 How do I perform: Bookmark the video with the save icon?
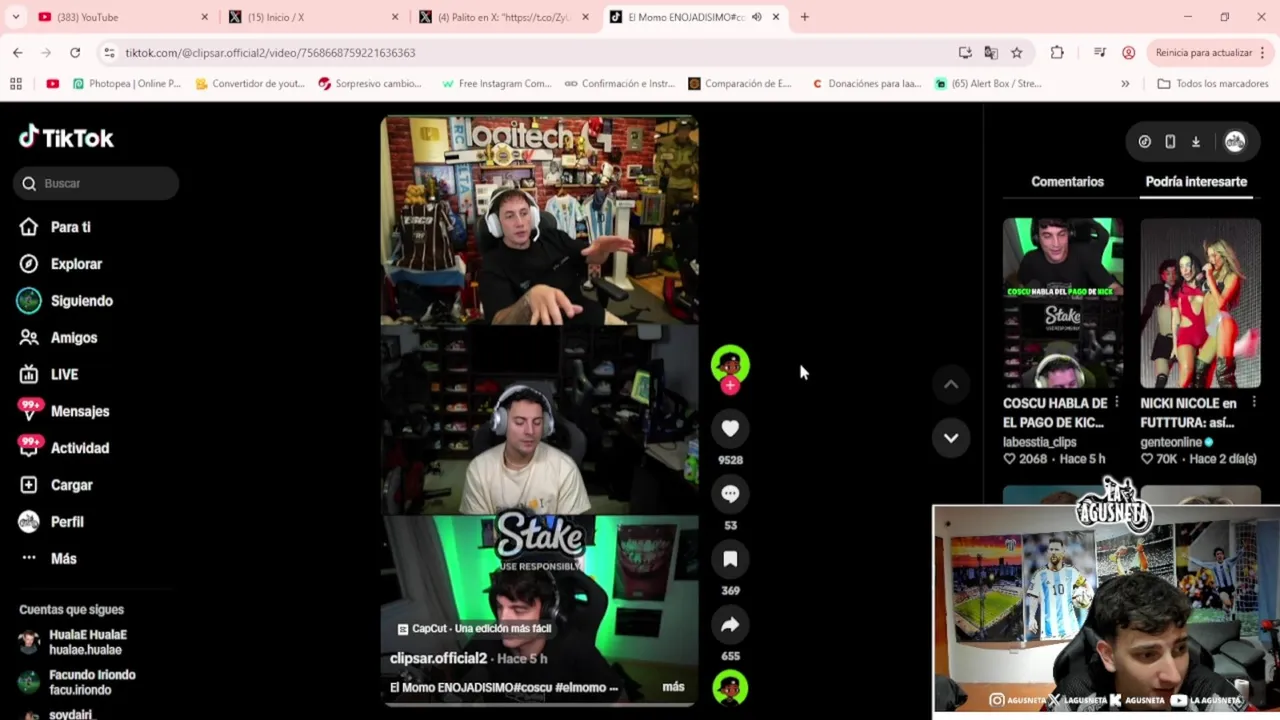click(730, 559)
